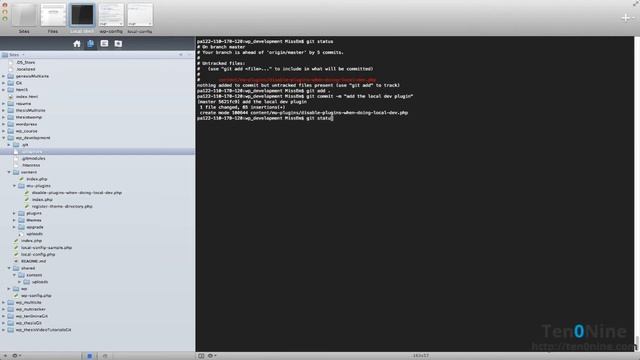Select index.php inside mu-plugins

coord(42,200)
